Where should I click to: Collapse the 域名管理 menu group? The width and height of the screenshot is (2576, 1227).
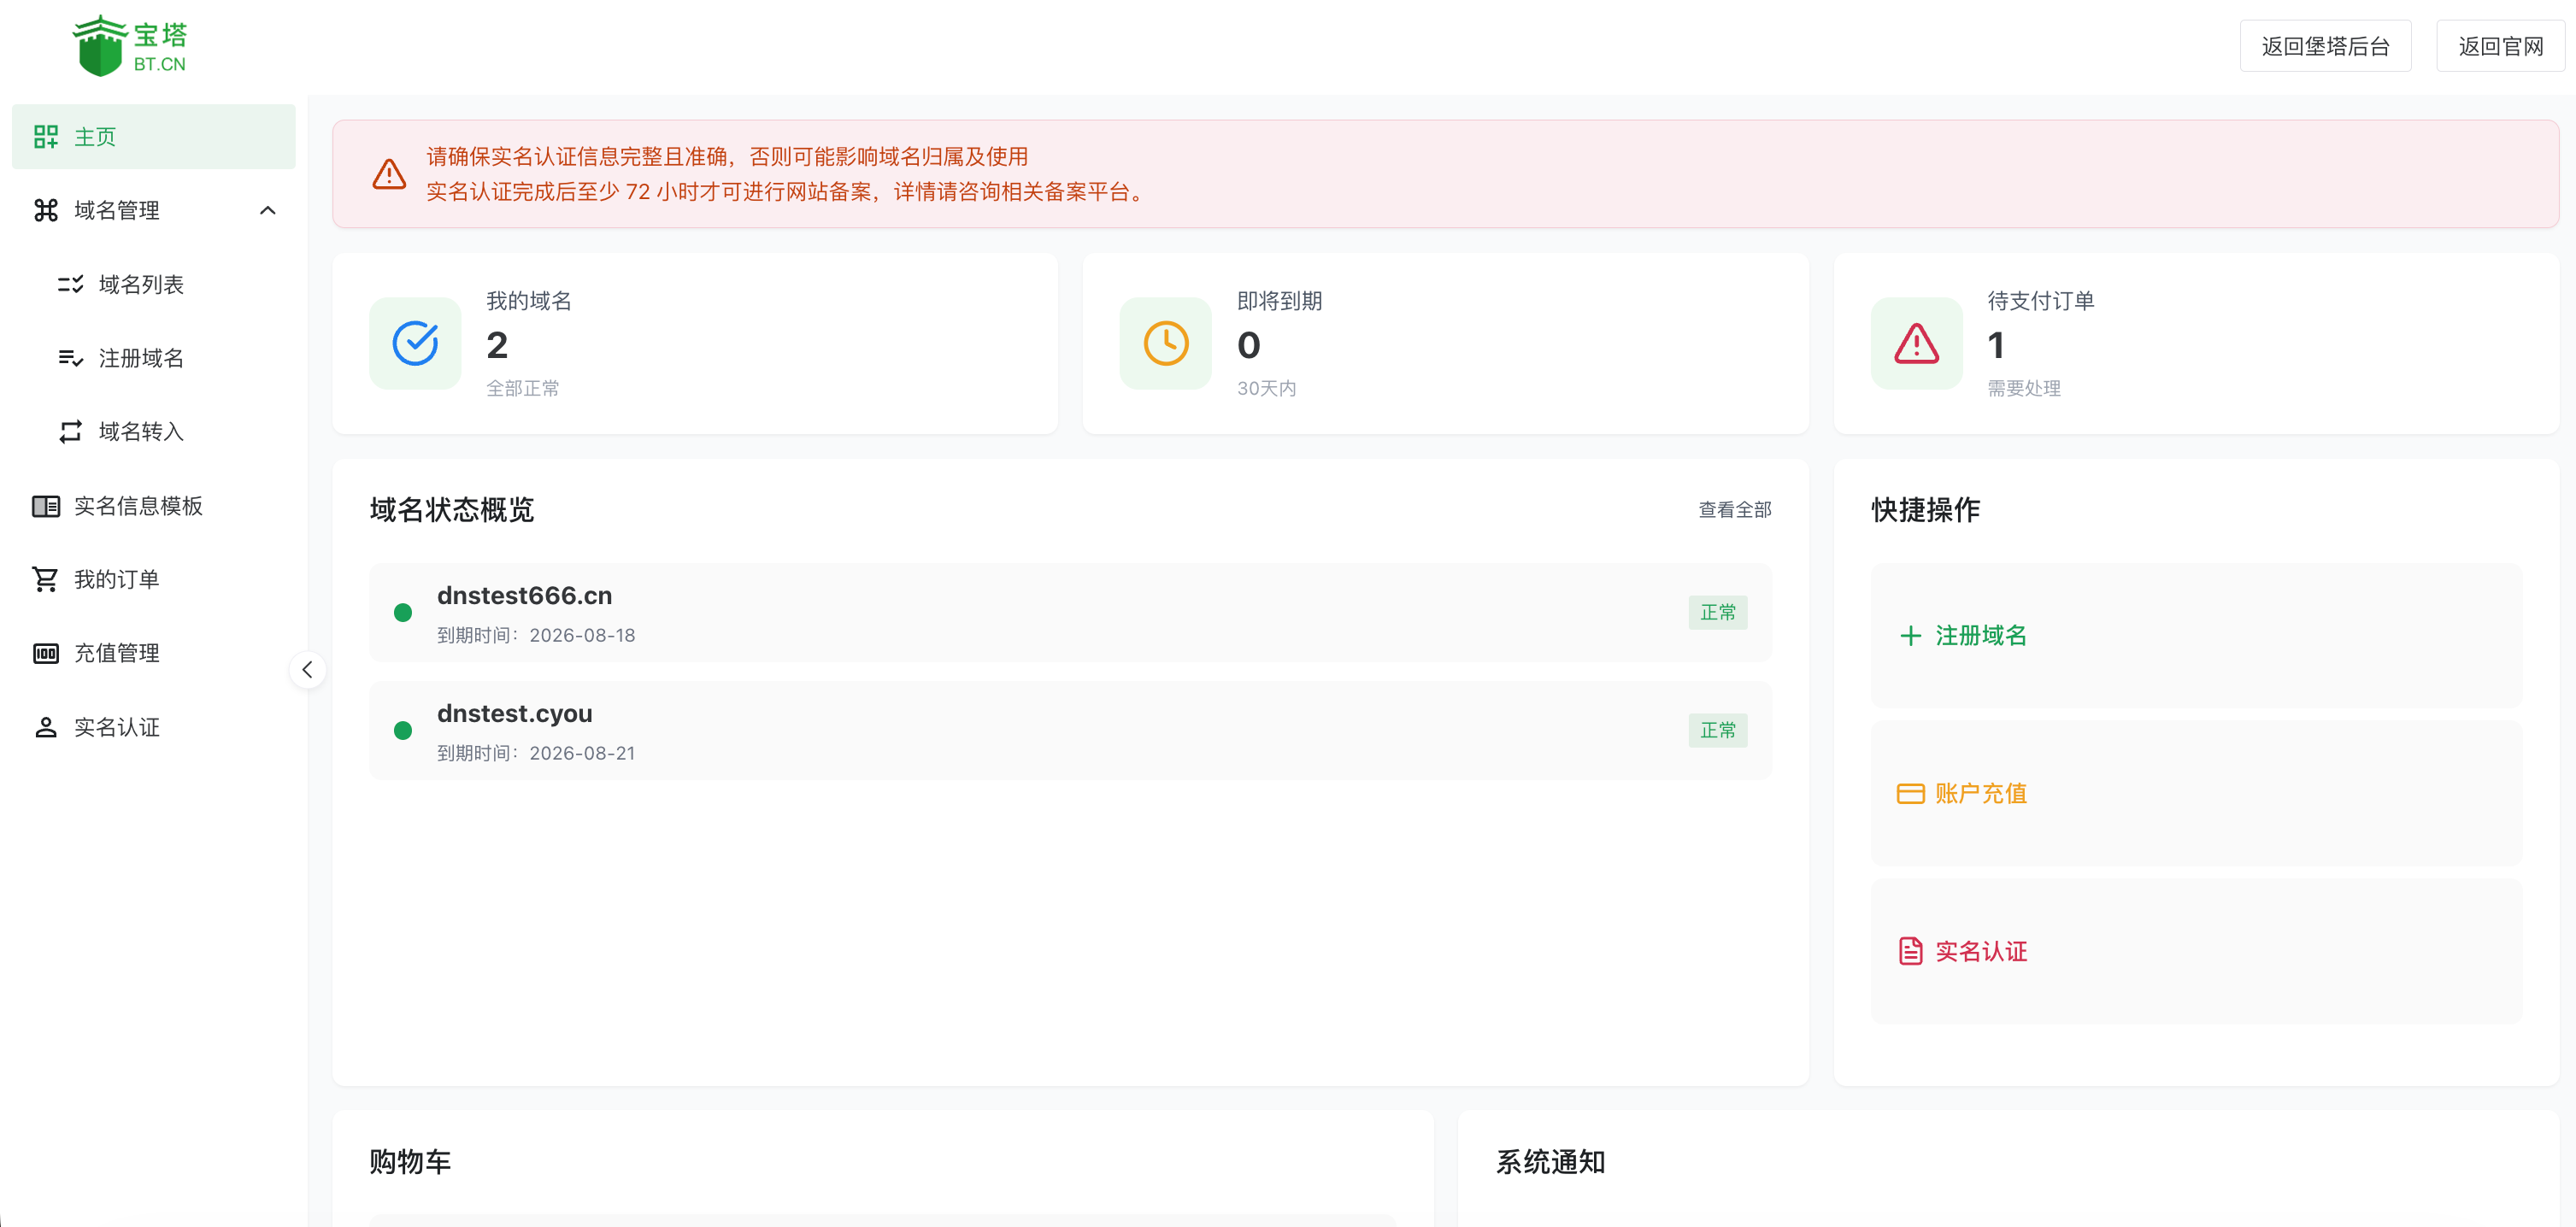267,210
